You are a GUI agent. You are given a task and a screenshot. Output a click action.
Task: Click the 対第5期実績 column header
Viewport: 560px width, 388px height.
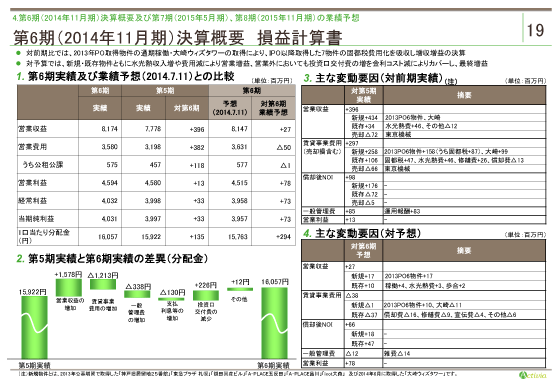[364, 95]
